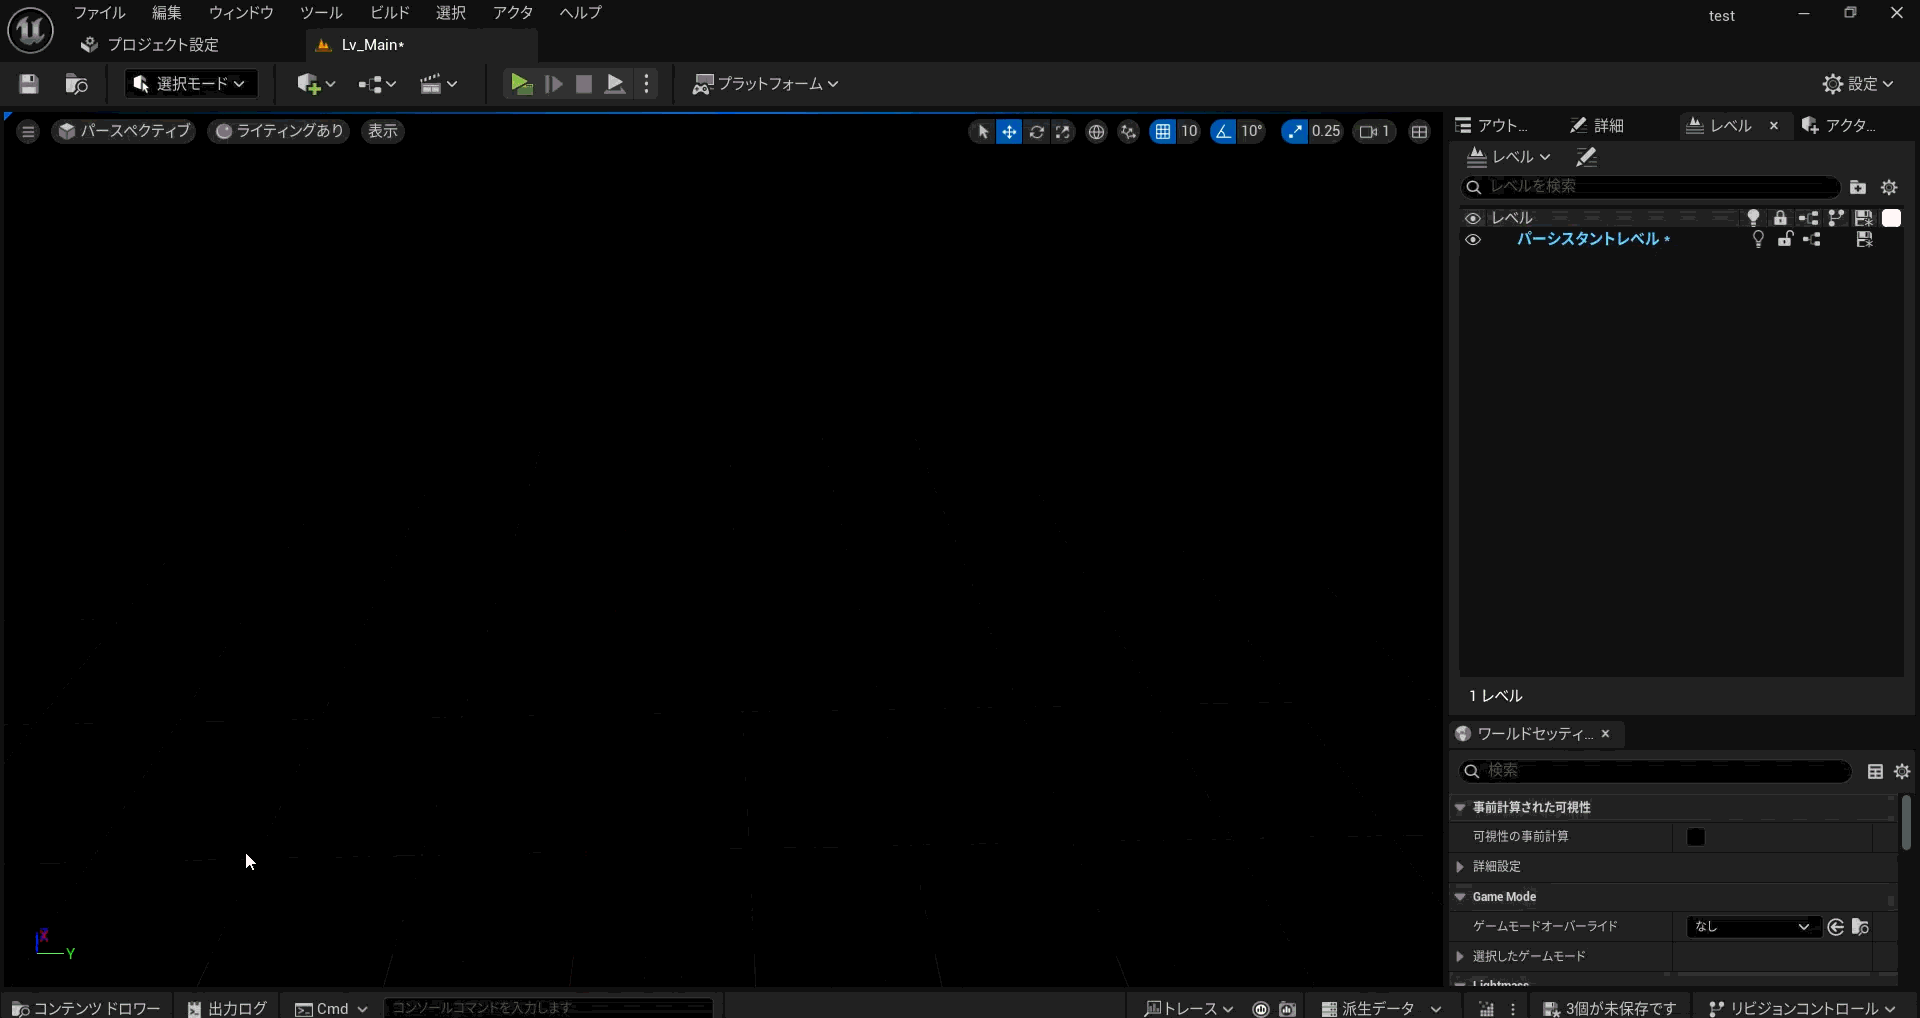
Task: Click white color swatch in レベル header
Action: (1891, 218)
